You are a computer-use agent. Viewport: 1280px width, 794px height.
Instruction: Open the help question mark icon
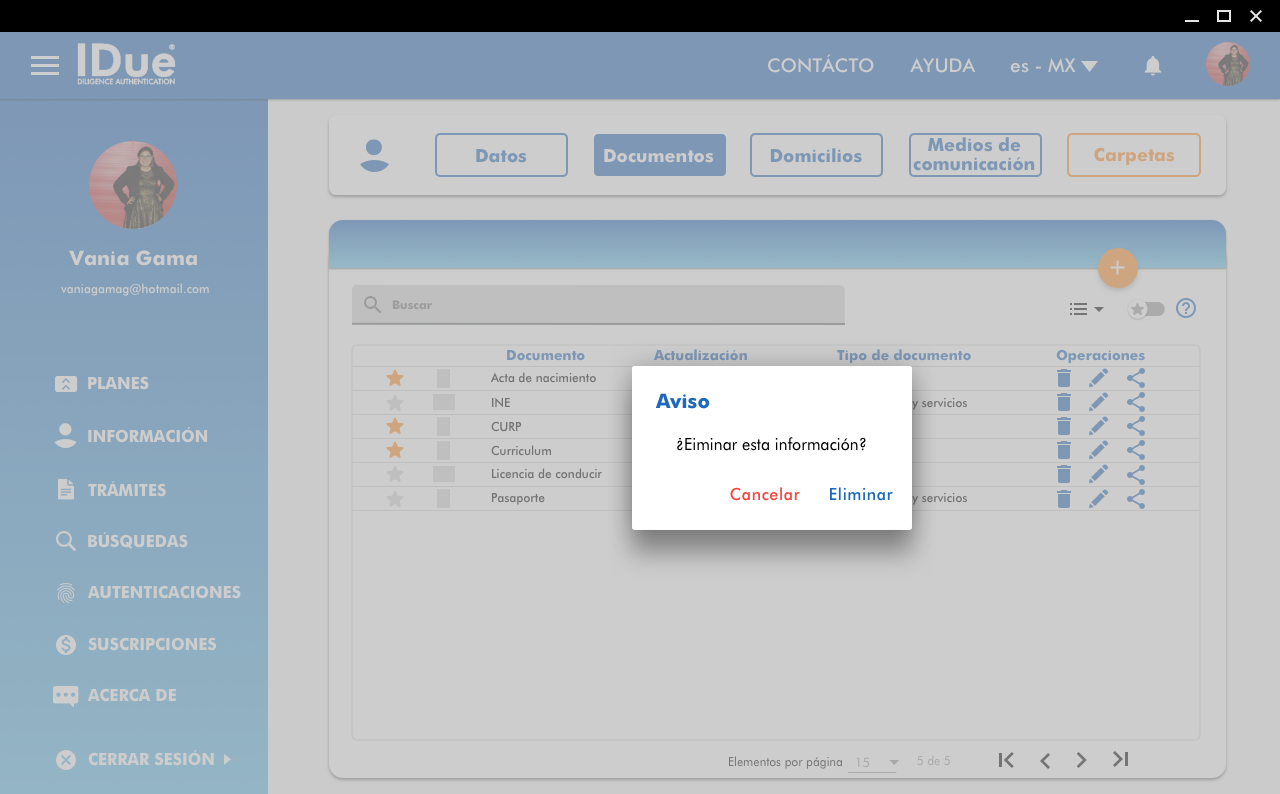point(1186,308)
